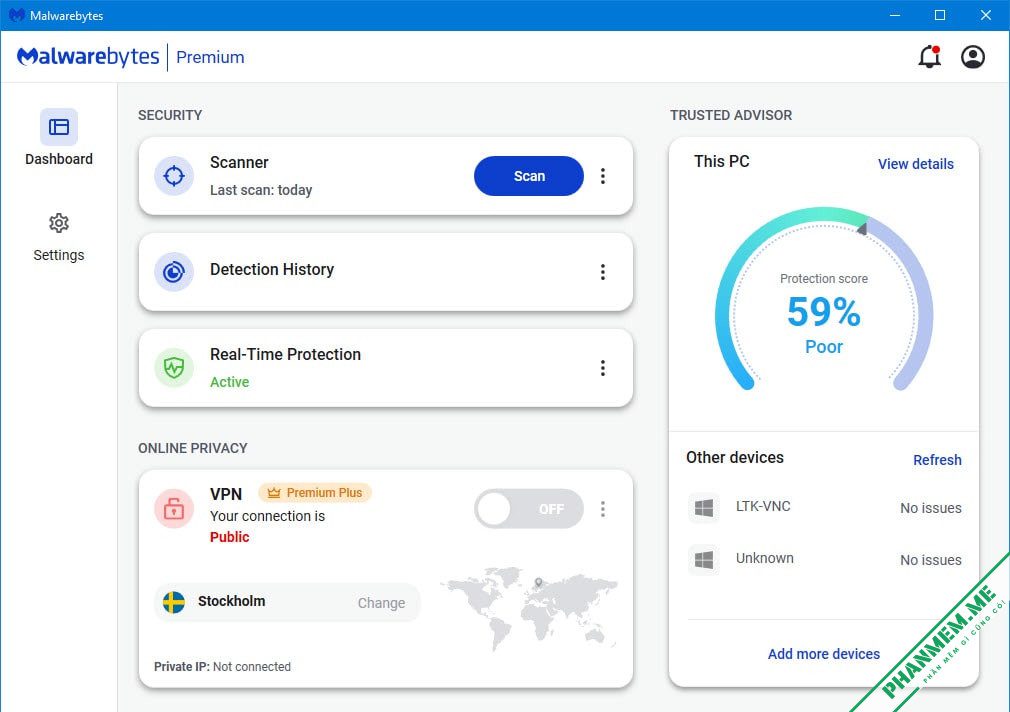Click the Malwarebytes logo in header

(x=88, y=57)
